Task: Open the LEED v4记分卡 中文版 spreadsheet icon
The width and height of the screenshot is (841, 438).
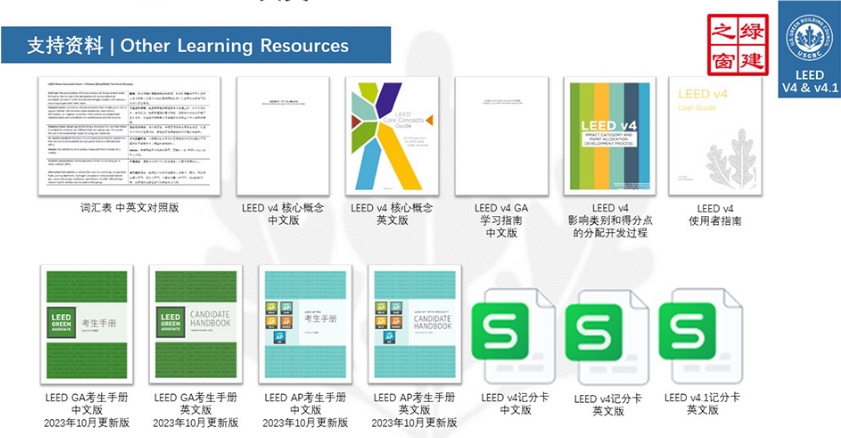Action: tap(513, 337)
